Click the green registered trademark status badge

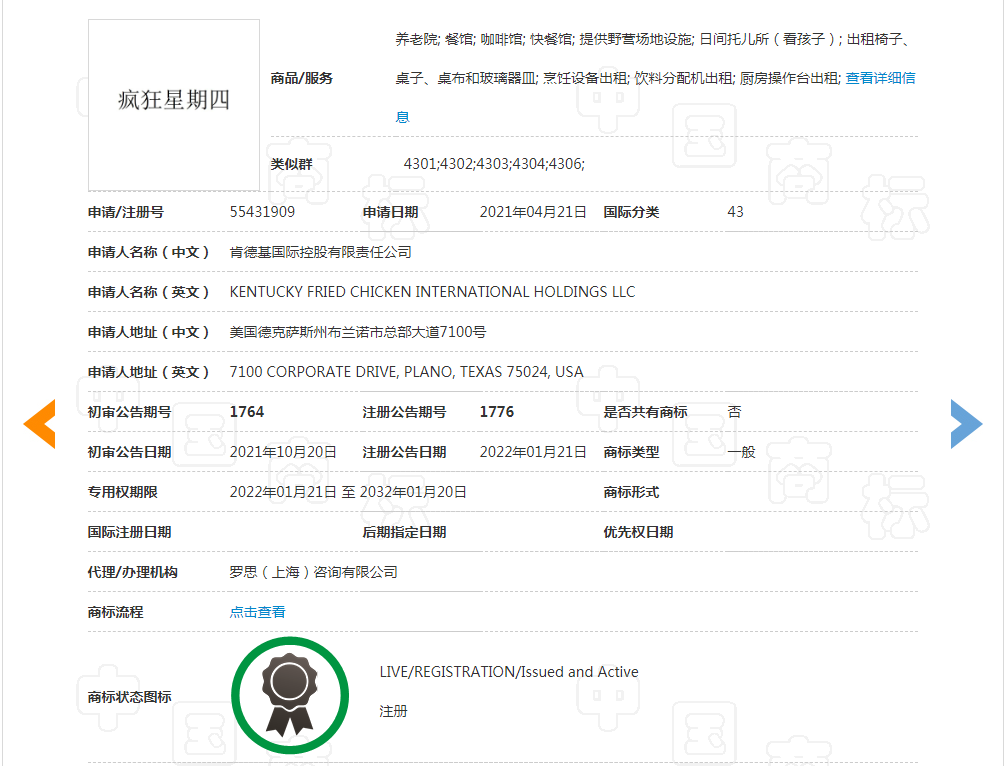pos(290,695)
